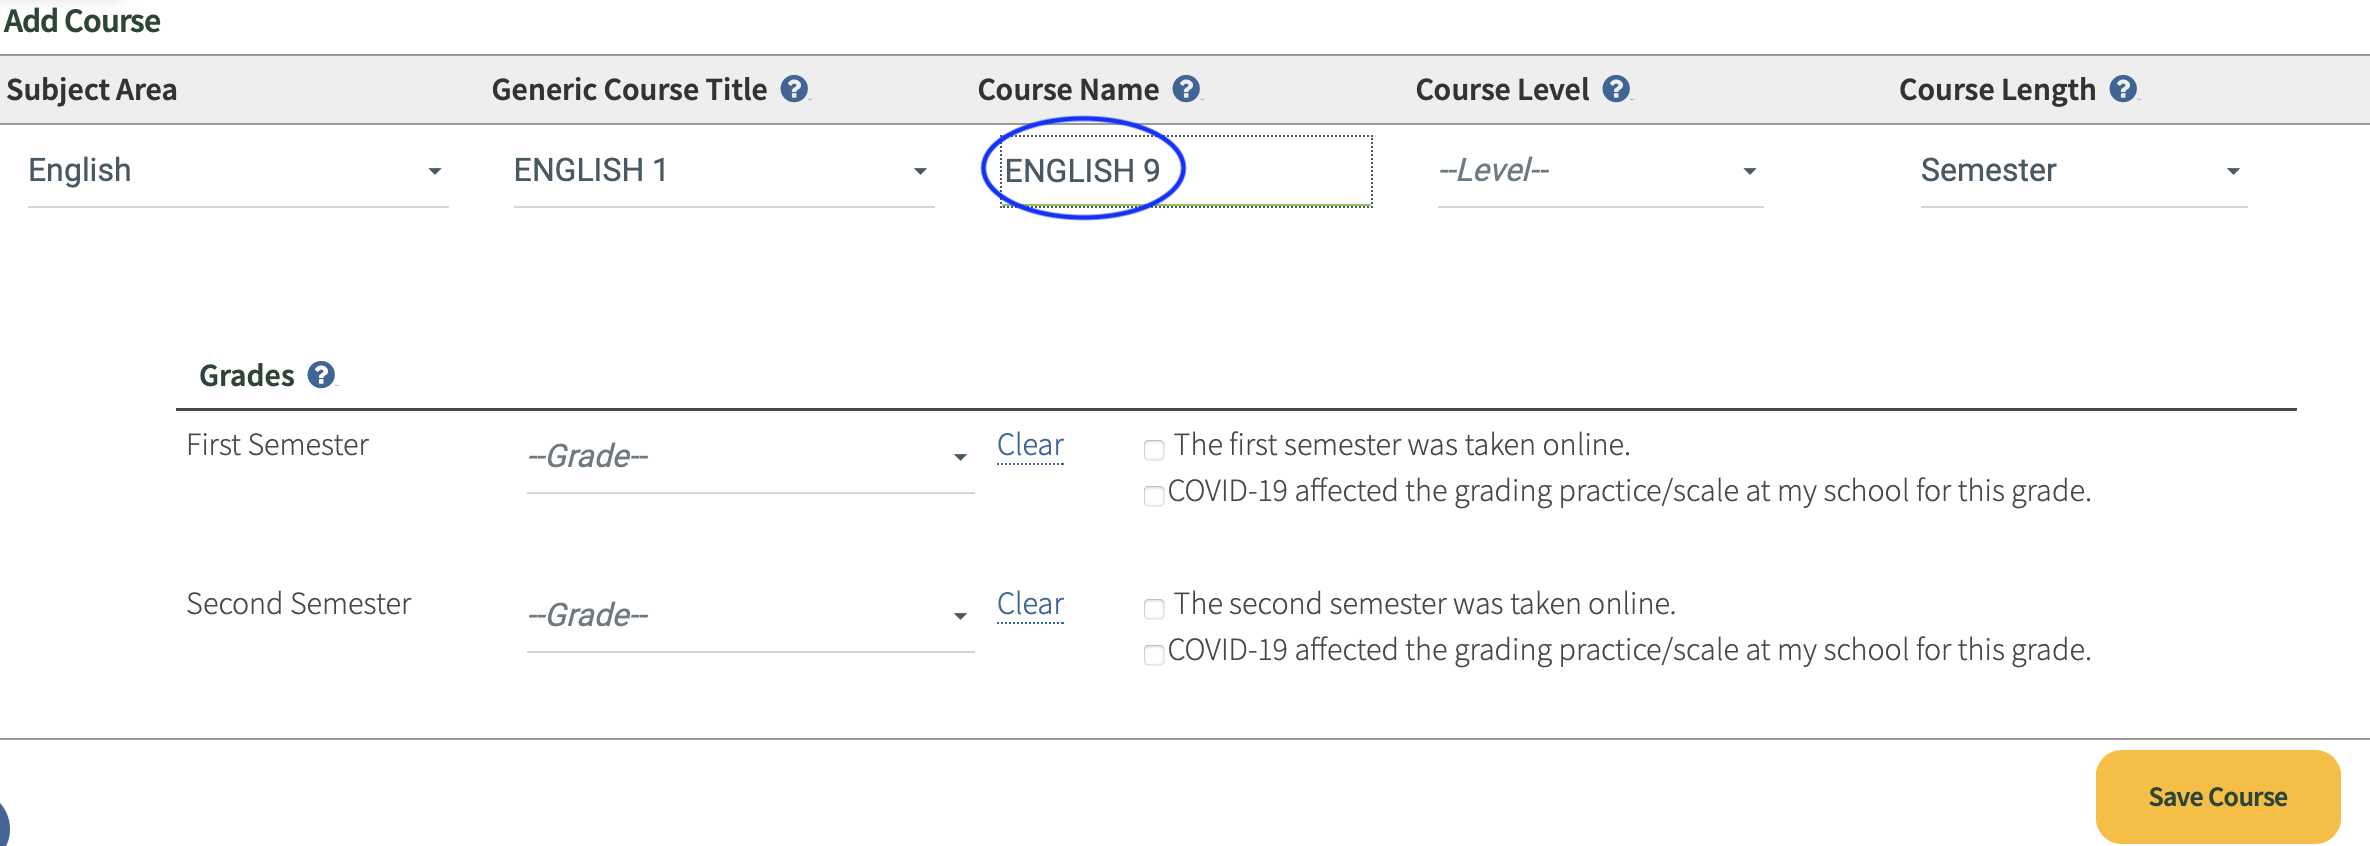Check first semester COVID-19 grading checkbox

(1154, 495)
